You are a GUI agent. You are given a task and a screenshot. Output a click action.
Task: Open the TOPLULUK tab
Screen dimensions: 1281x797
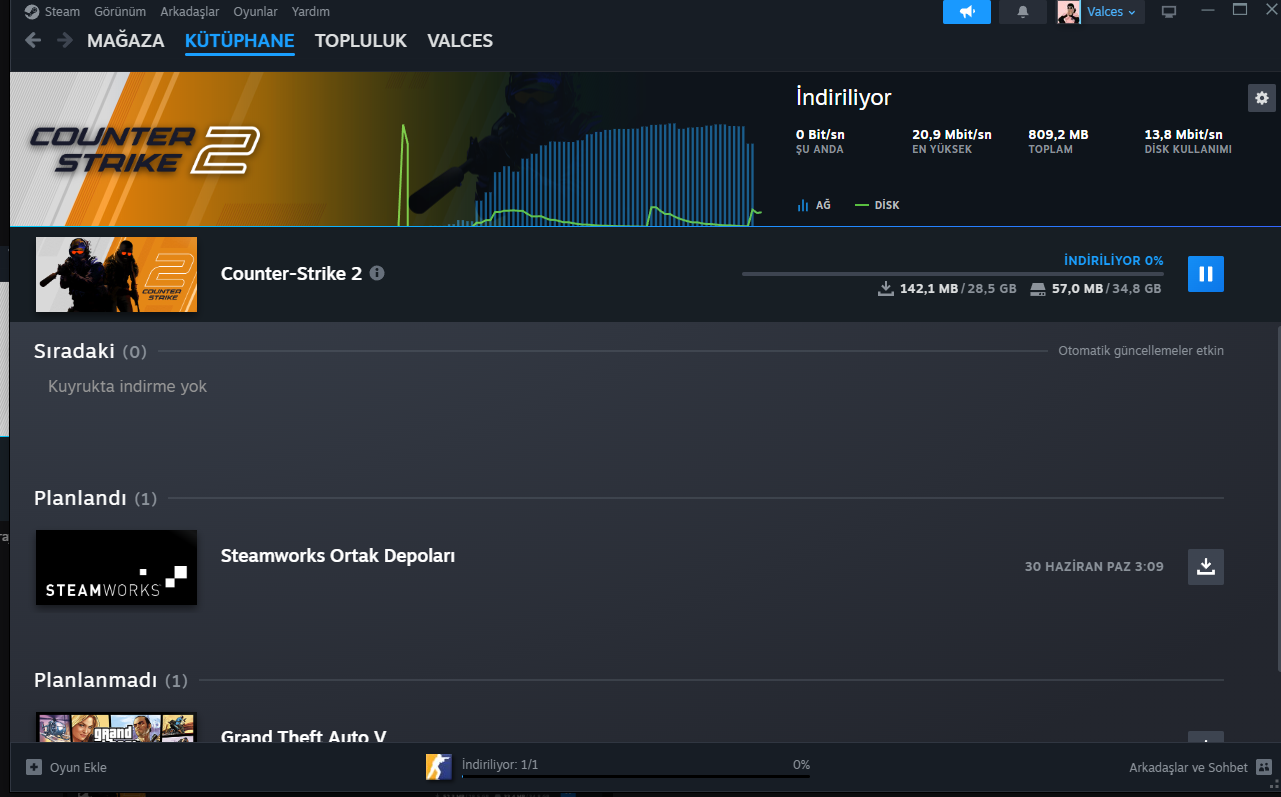coord(361,41)
